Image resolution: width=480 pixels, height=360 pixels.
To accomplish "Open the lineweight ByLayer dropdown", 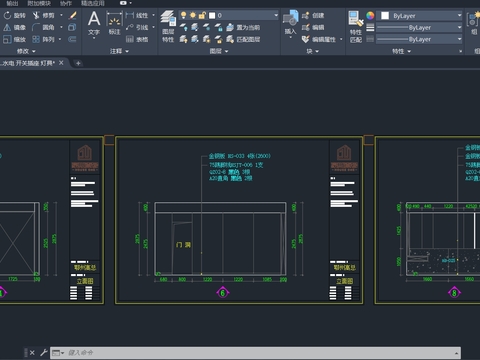I will [459, 27].
